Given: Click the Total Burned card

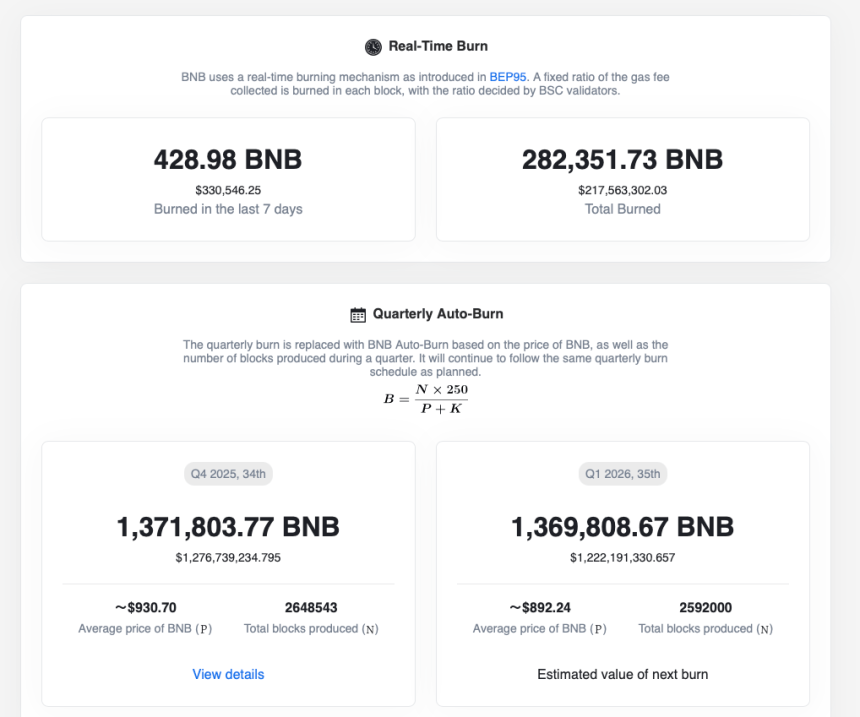Looking at the screenshot, I should tap(622, 209).
